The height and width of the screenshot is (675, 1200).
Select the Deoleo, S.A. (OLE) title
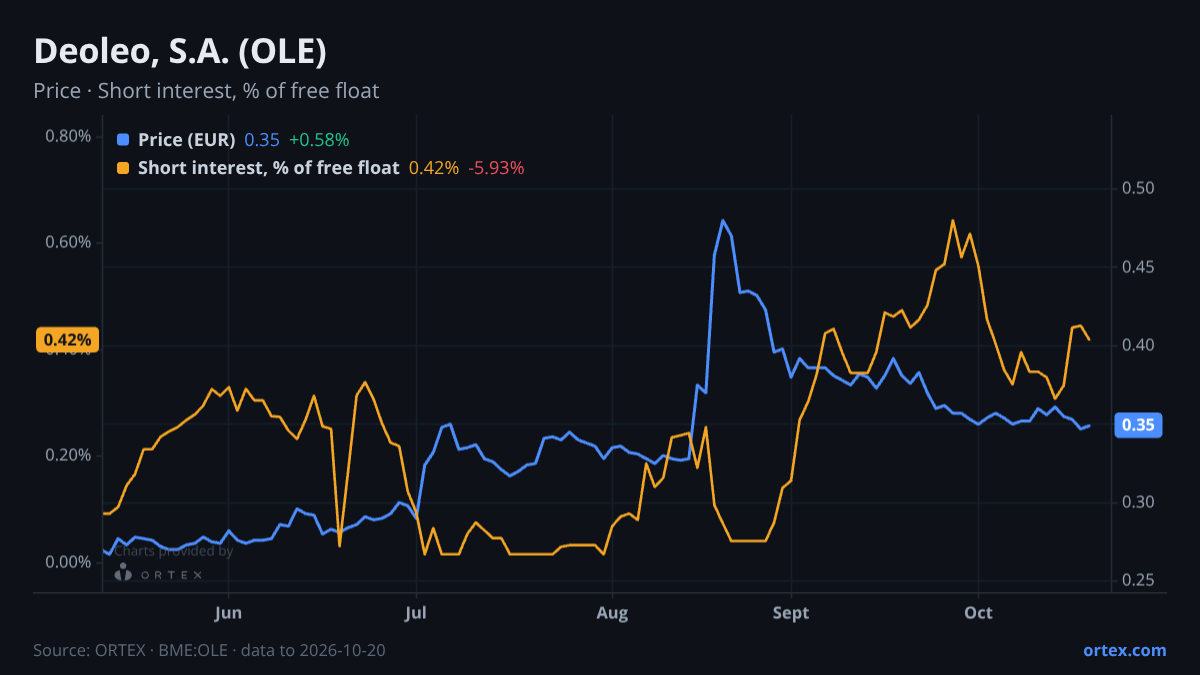[180, 51]
